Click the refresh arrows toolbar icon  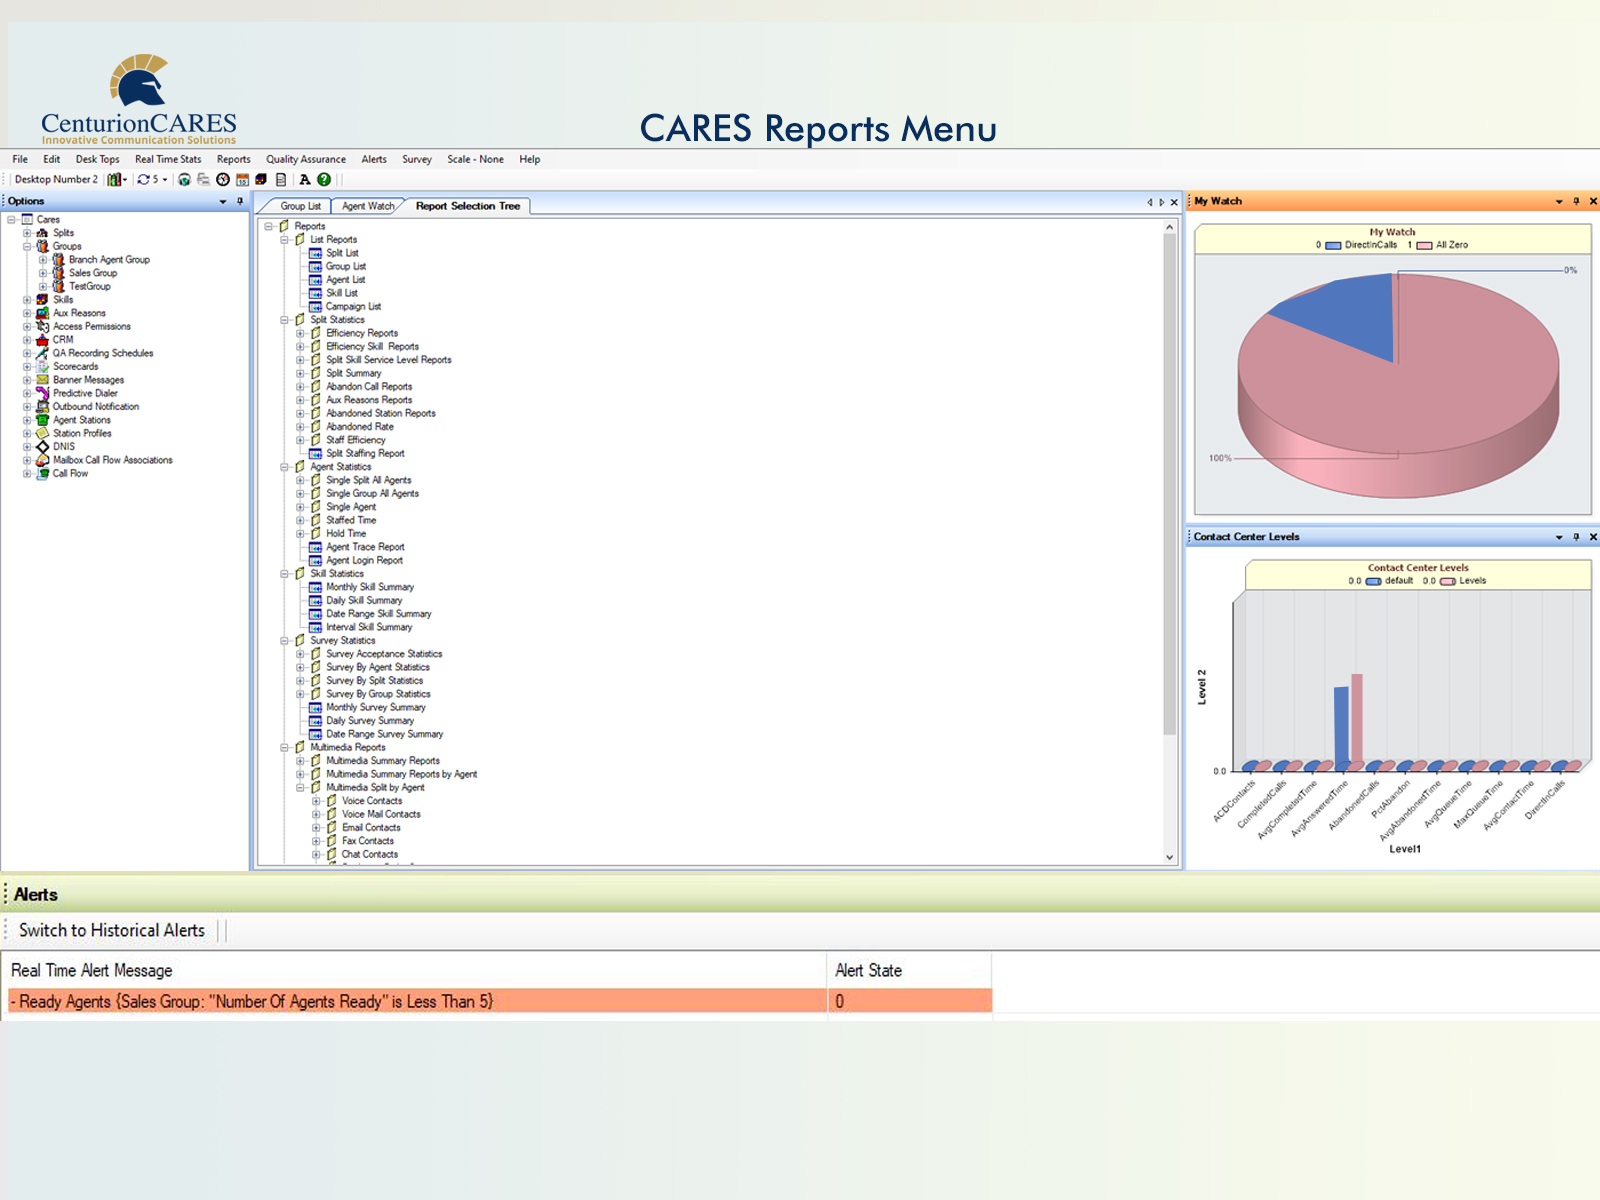[144, 180]
